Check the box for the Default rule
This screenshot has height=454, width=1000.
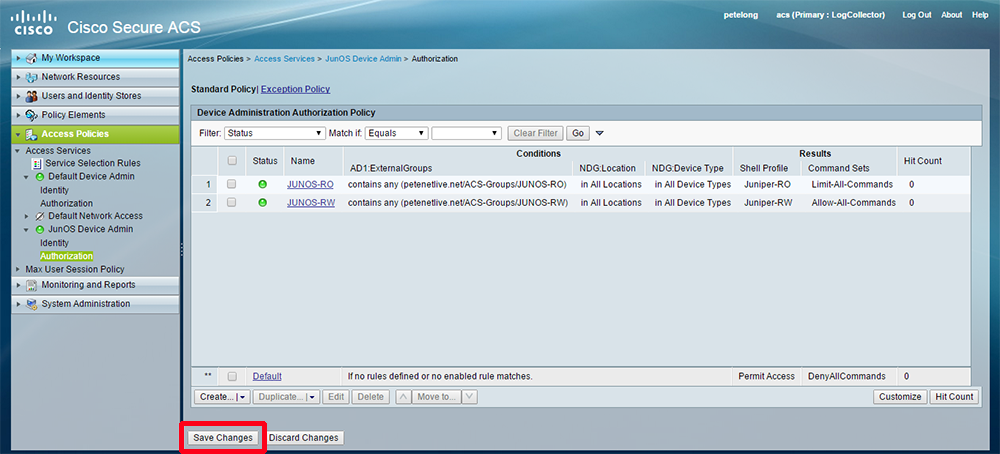[x=232, y=376]
